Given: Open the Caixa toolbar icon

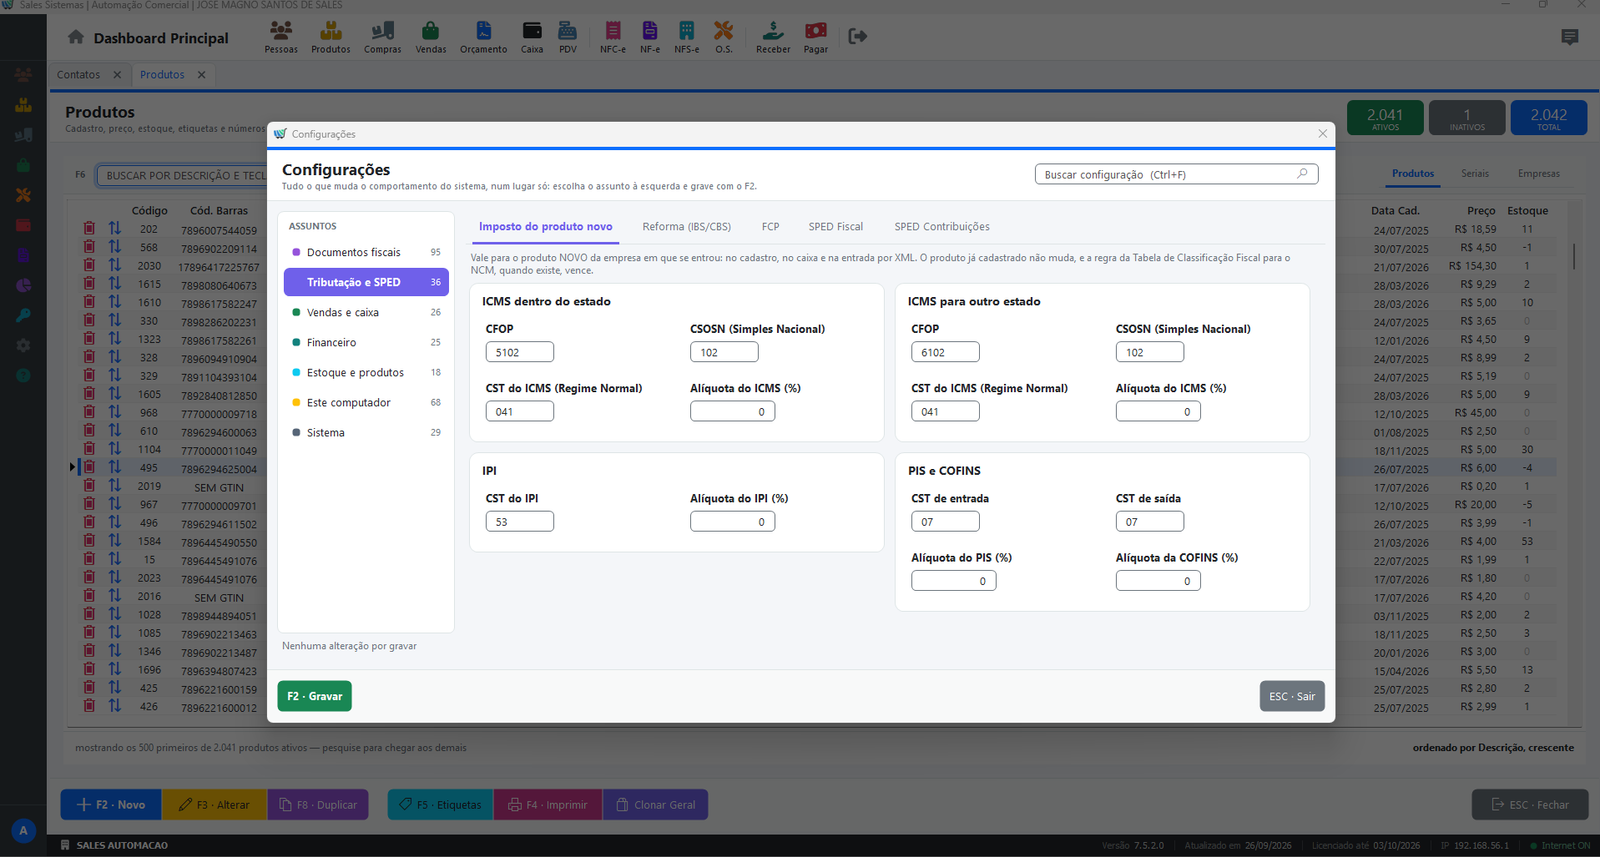Looking at the screenshot, I should click(532, 37).
